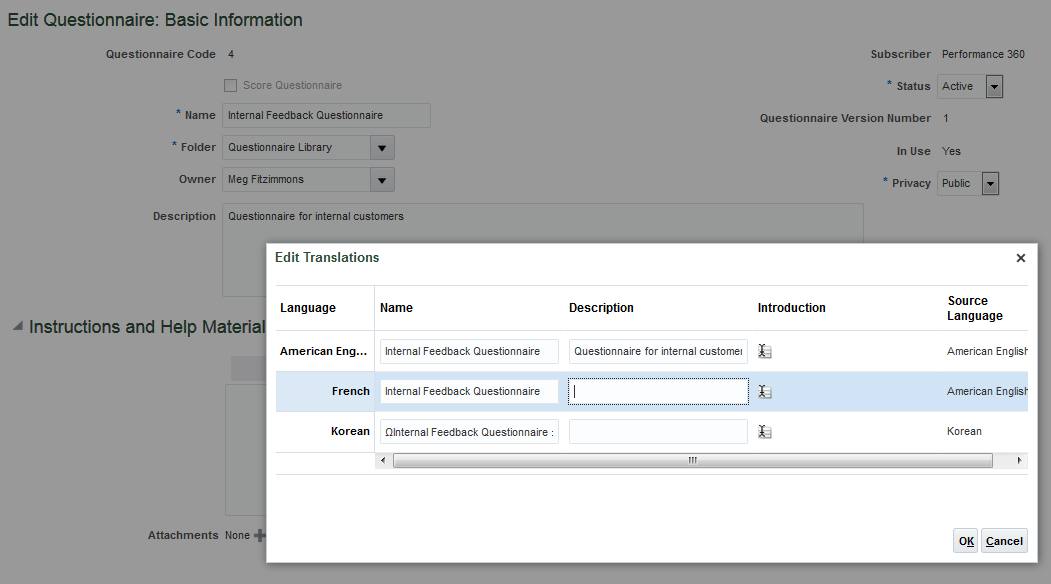1051x584 pixels.
Task: Add an attachment with the plus icon
Action: (260, 536)
